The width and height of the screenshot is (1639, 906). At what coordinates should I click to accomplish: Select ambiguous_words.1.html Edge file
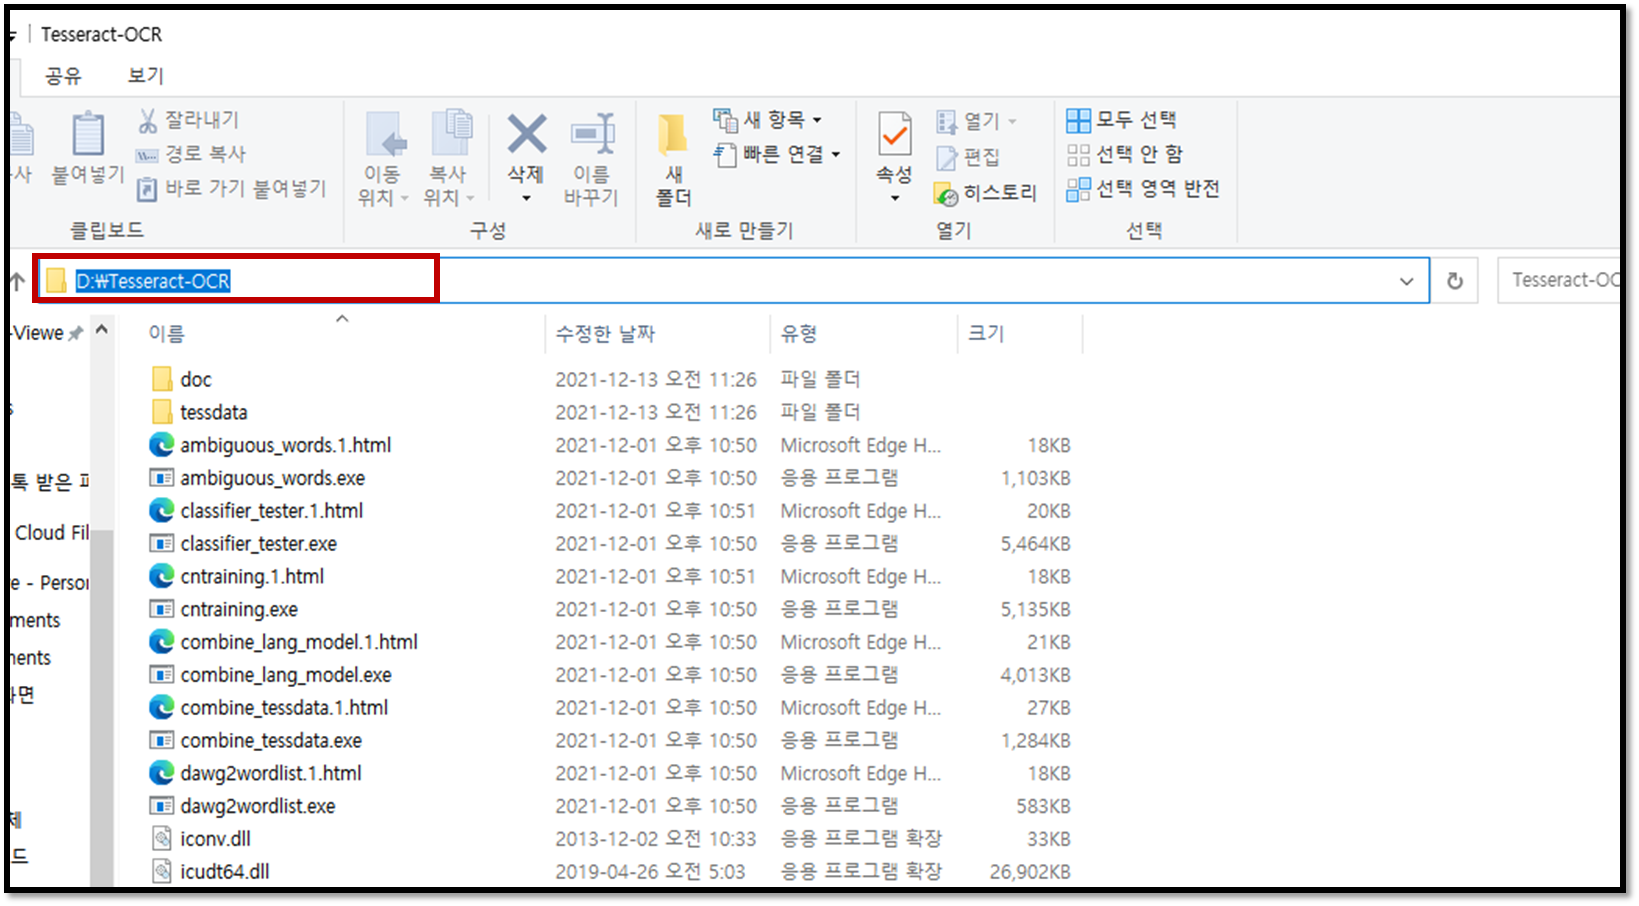pyautogui.click(x=285, y=445)
